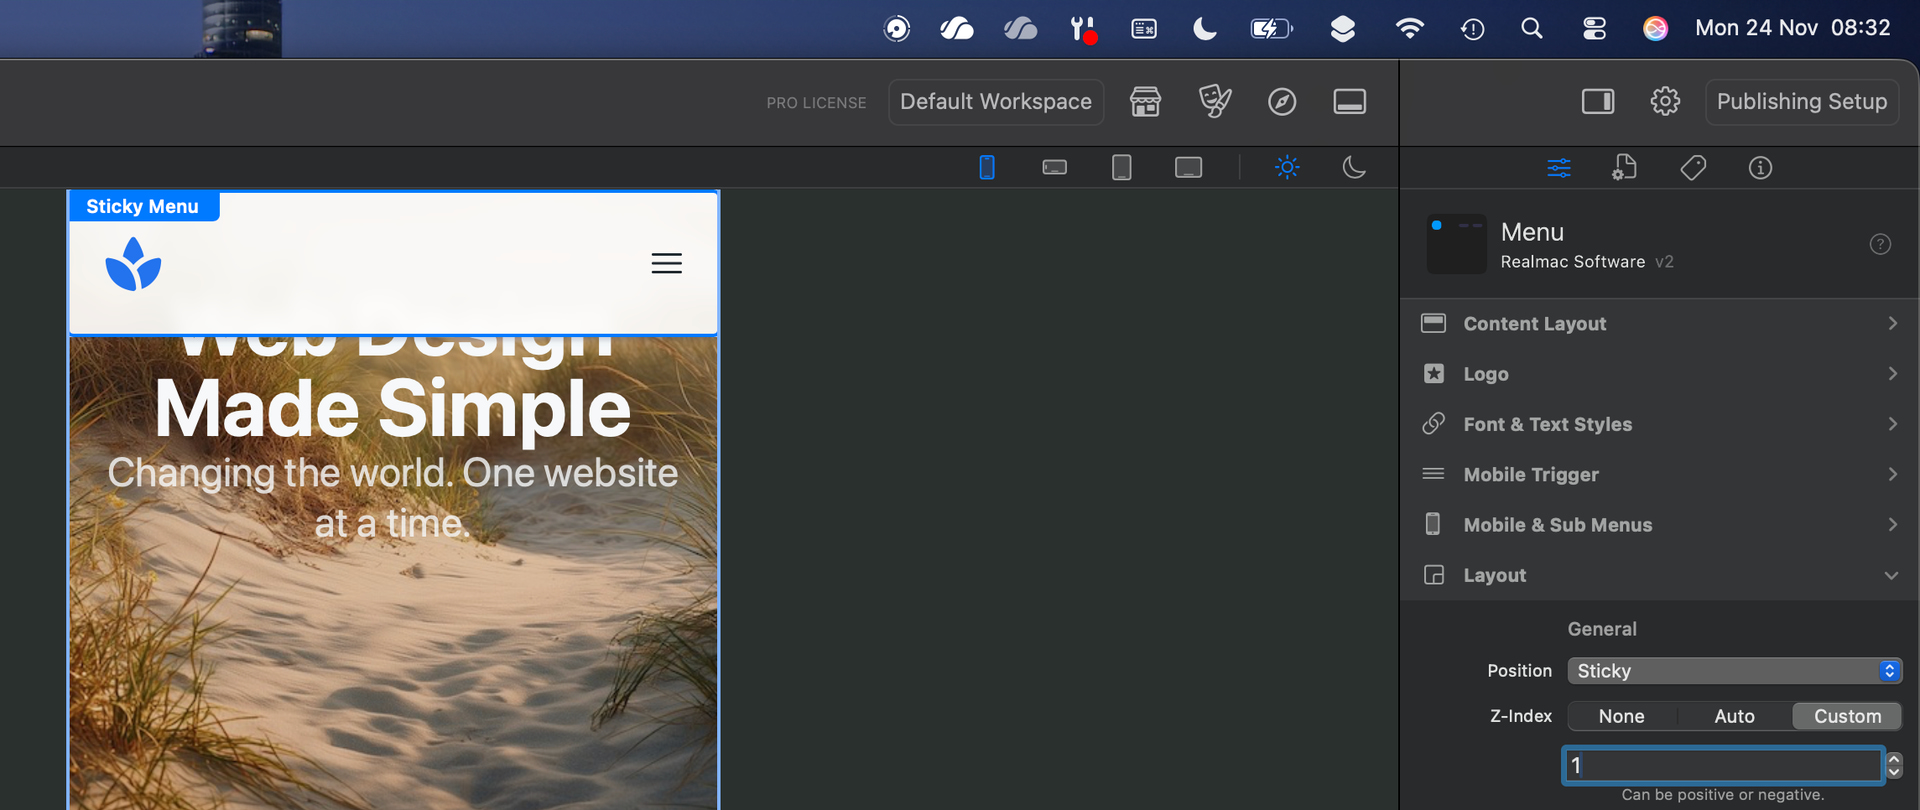
Task: Click the Made Simple heading text
Action: (393, 409)
